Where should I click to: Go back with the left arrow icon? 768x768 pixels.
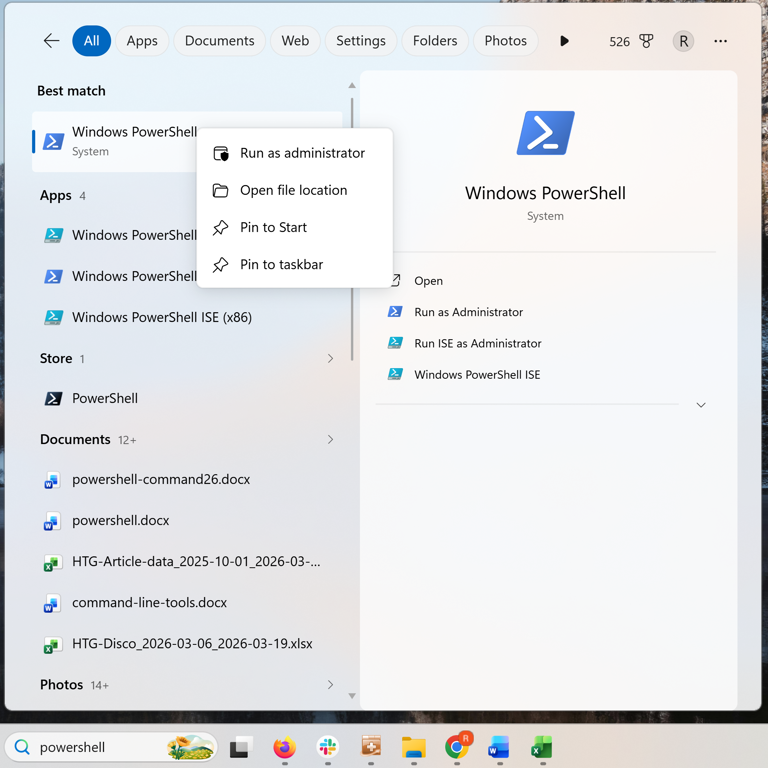click(51, 41)
